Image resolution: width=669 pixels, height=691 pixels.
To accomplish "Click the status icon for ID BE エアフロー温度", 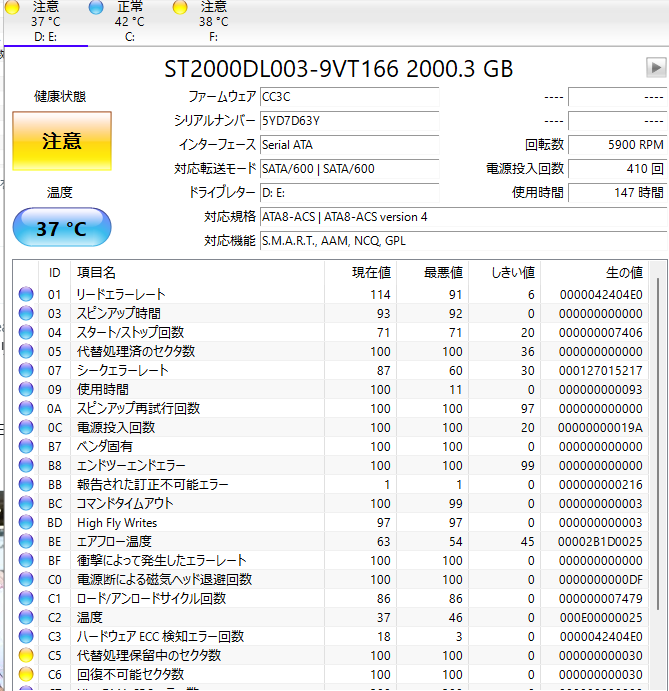I will point(26,541).
